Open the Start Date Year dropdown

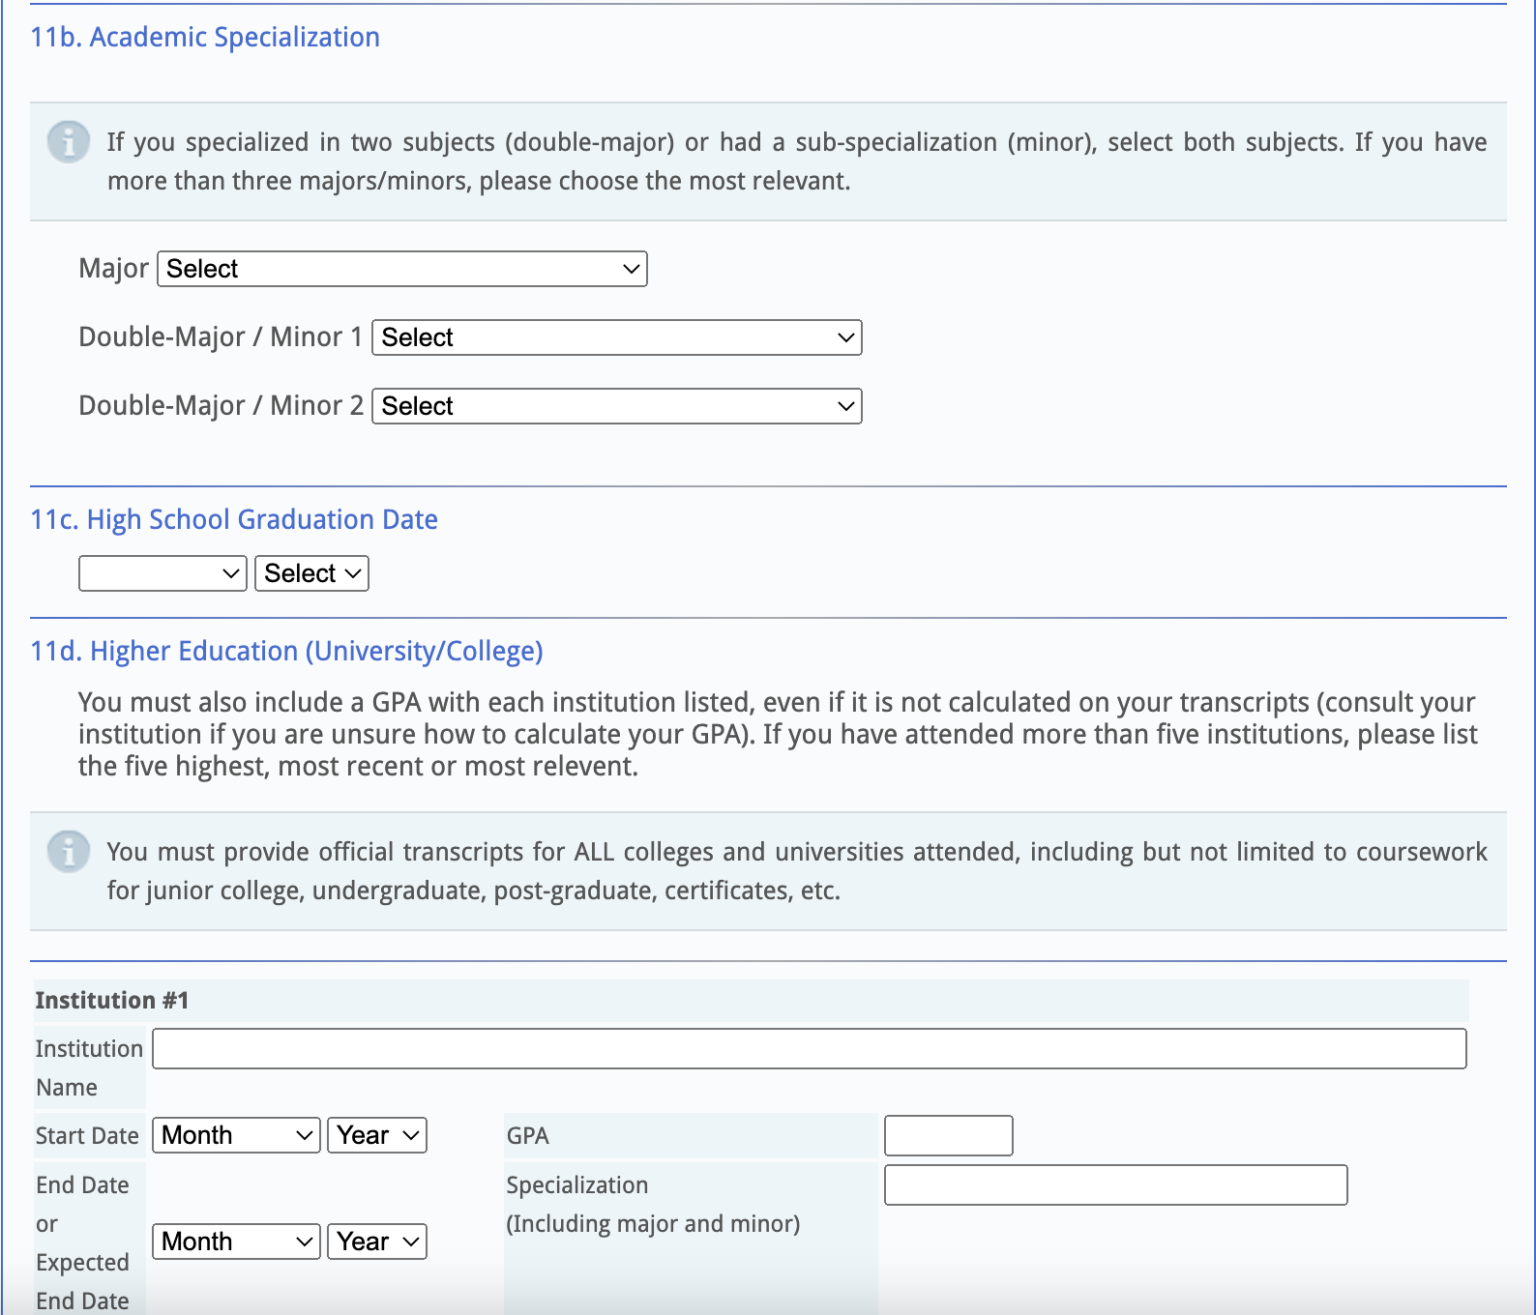(377, 1136)
